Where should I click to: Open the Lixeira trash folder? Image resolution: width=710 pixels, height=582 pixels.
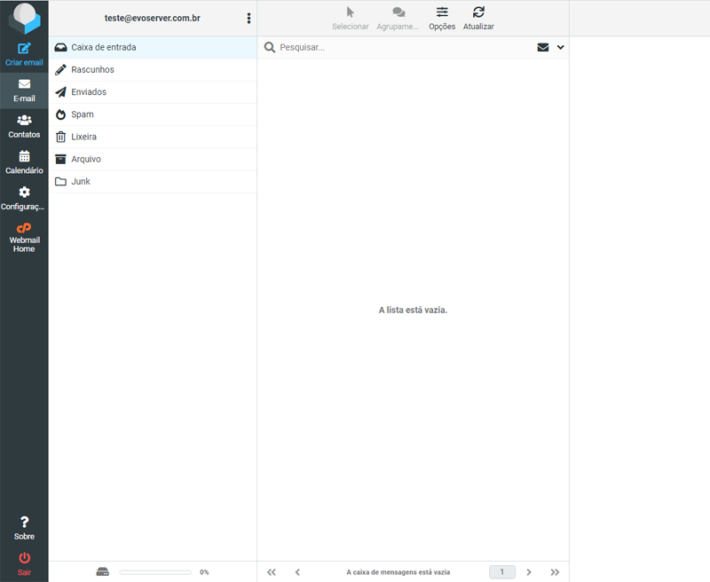[83, 137]
